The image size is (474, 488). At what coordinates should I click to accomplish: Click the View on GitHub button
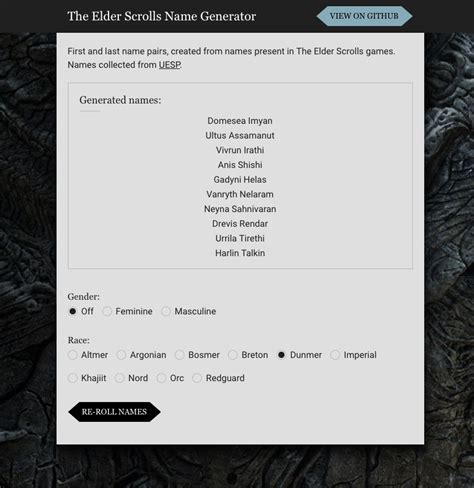click(364, 16)
